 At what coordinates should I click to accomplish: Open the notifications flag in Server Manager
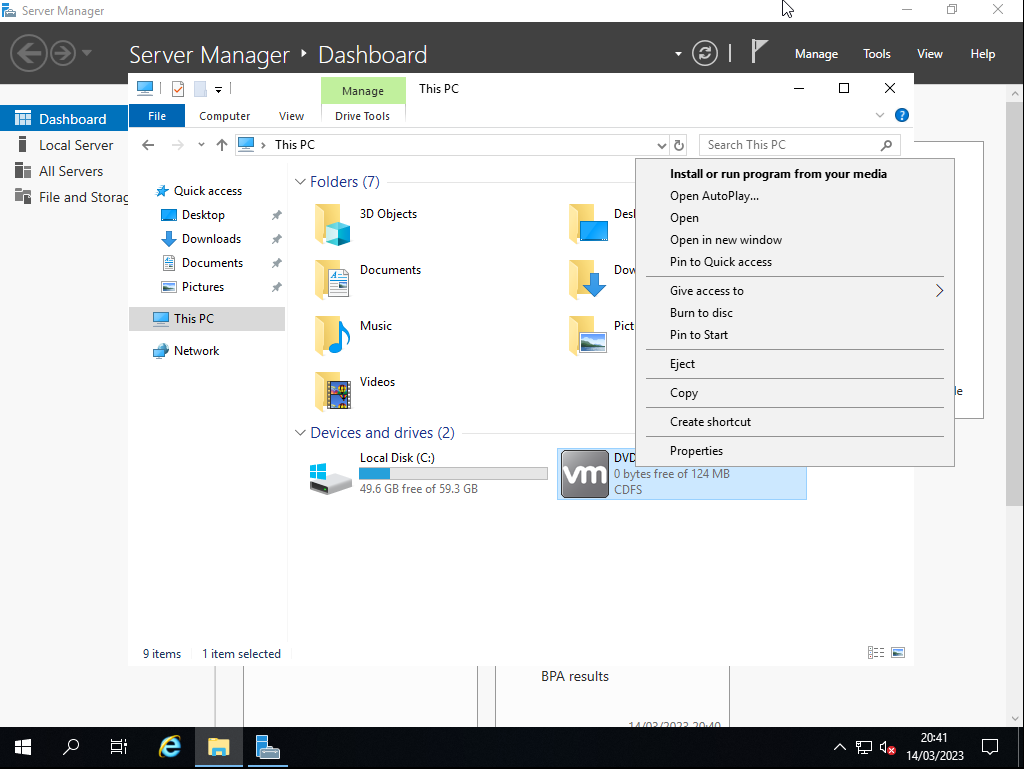[x=760, y=52]
